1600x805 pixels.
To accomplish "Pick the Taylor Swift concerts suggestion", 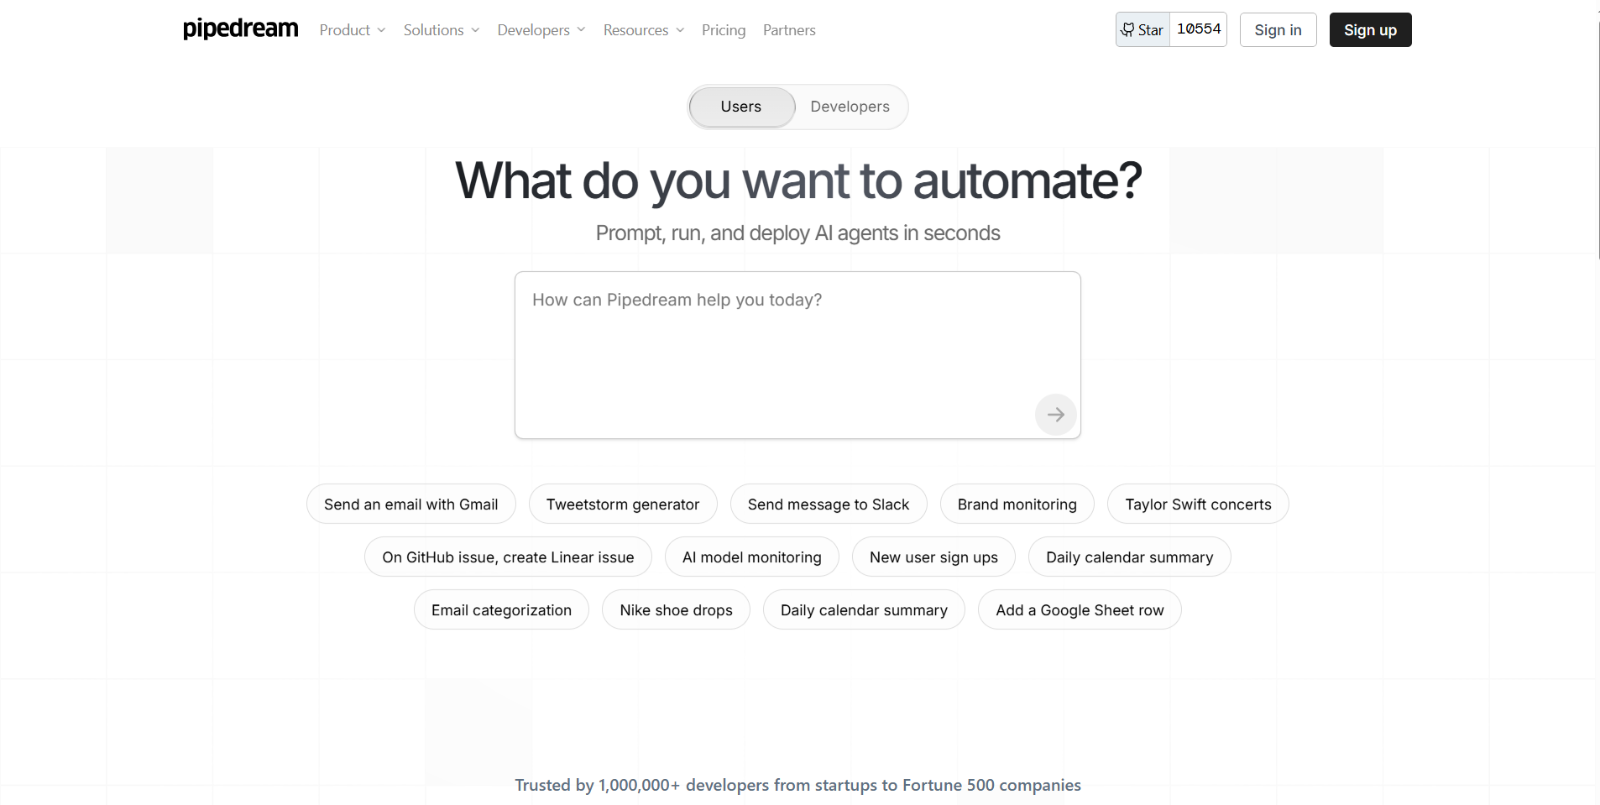I will [1198, 504].
